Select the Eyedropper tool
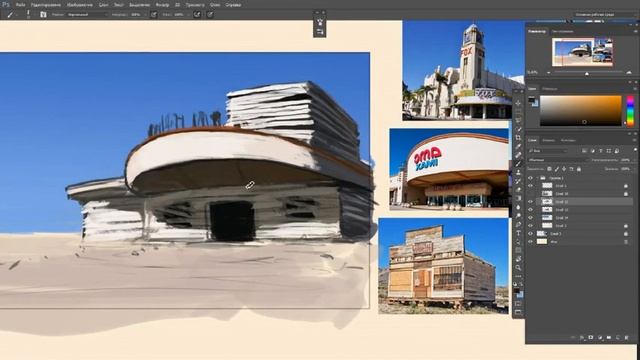This screenshot has width=640, height=360. pyautogui.click(x=518, y=146)
